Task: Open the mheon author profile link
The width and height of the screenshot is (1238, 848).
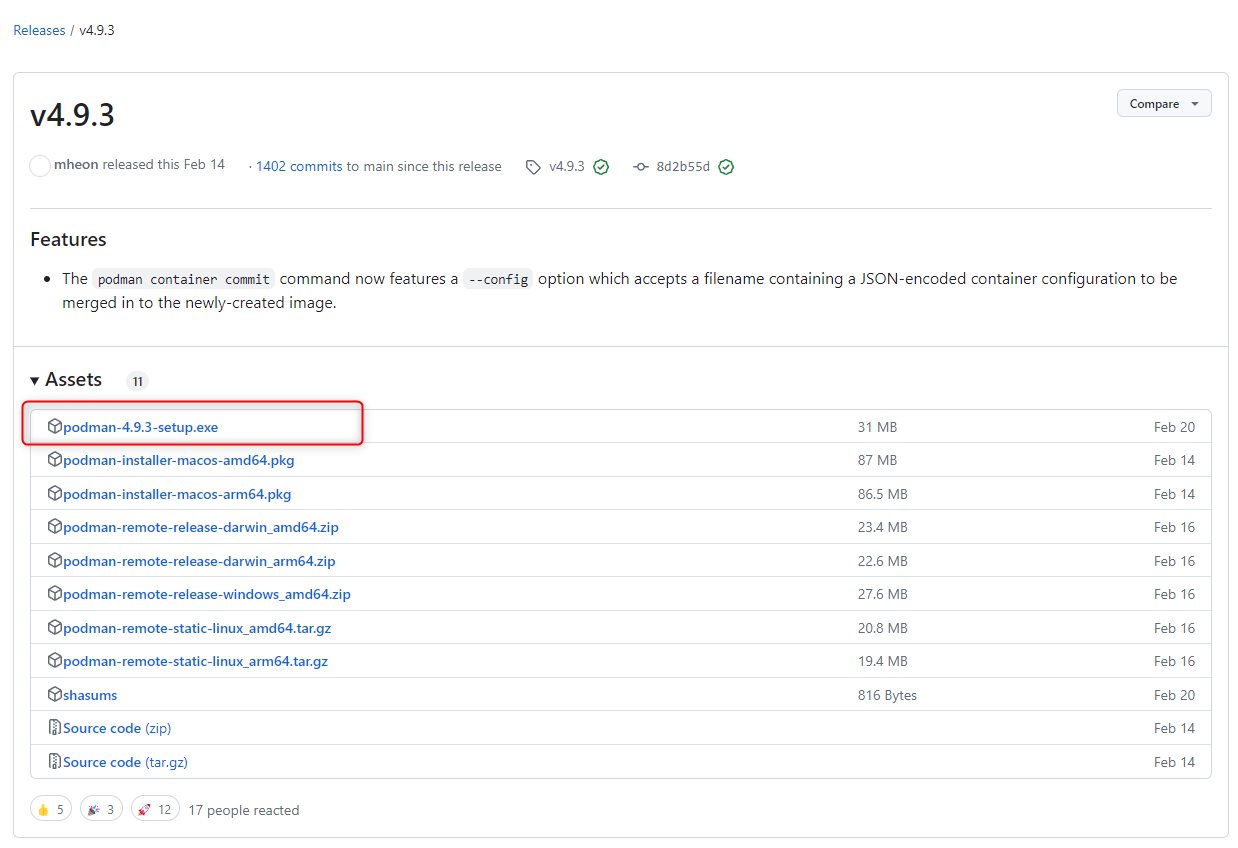Action: tap(76, 165)
